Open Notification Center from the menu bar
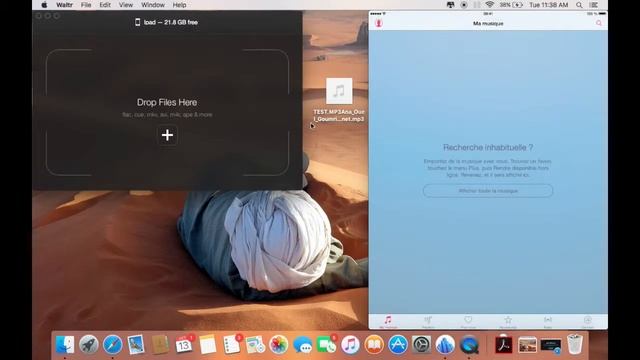Viewport: 640px width, 360px height. 594,5
